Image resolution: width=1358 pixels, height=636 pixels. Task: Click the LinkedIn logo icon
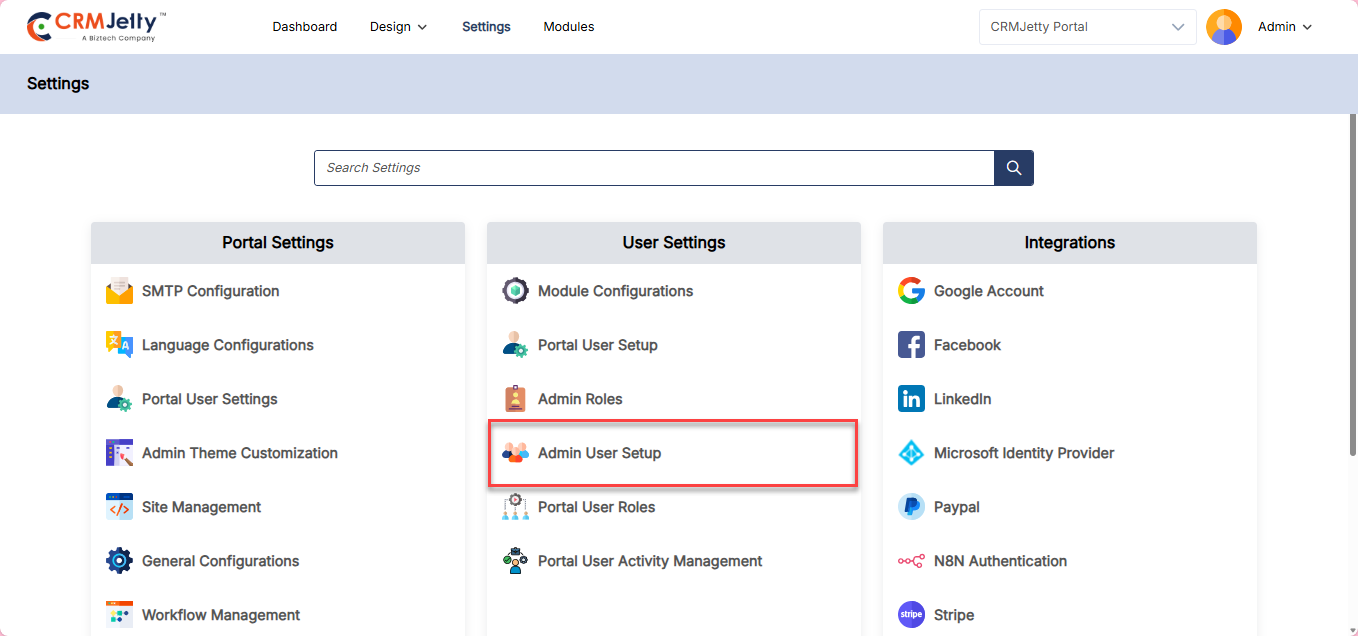click(x=911, y=399)
